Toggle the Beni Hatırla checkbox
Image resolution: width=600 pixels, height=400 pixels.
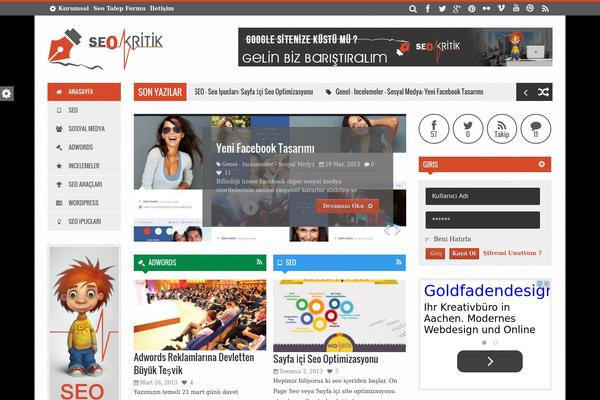427,239
